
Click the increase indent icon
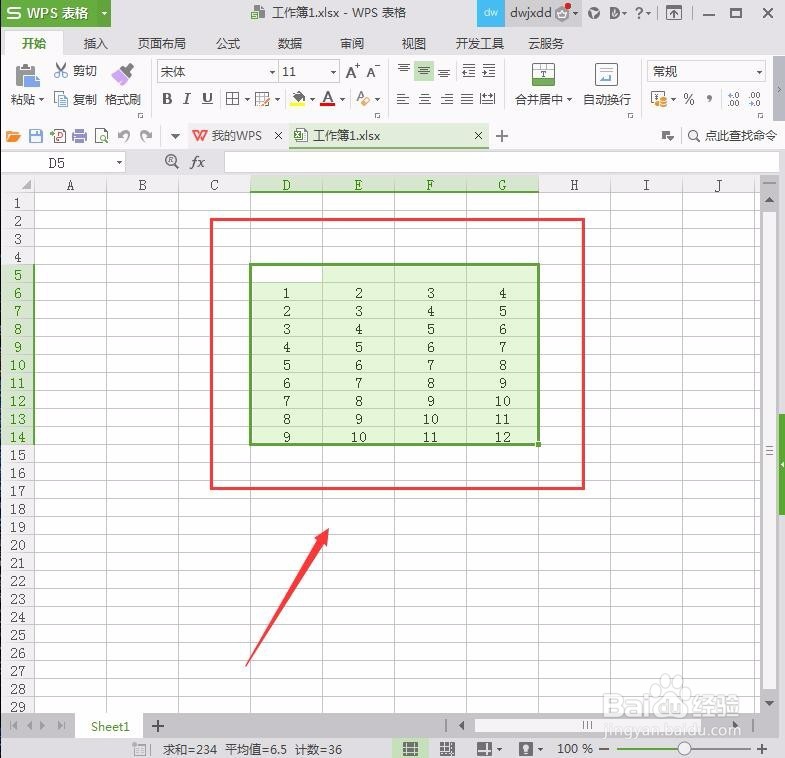[489, 71]
